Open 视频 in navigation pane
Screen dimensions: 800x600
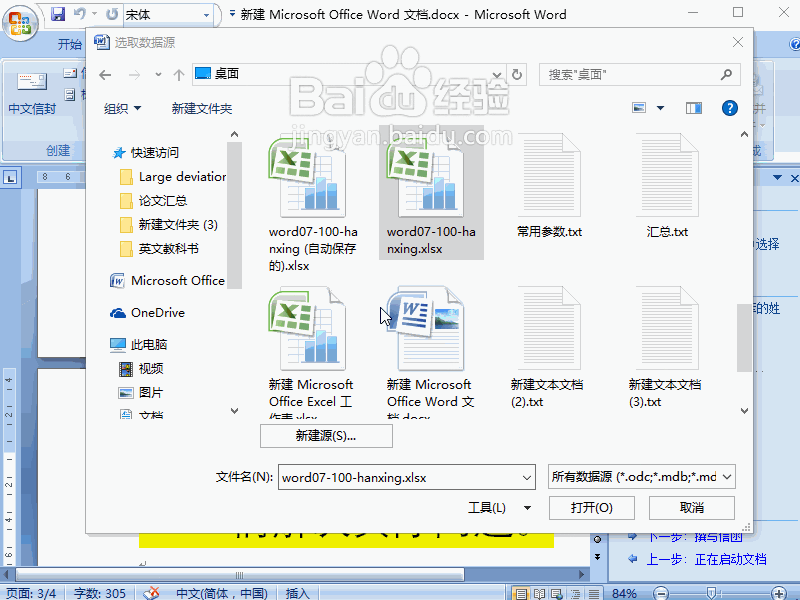[141, 368]
